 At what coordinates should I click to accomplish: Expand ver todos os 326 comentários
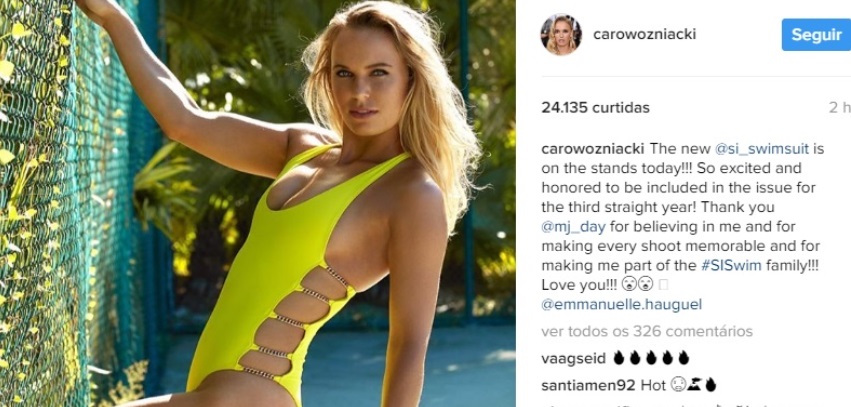647,331
